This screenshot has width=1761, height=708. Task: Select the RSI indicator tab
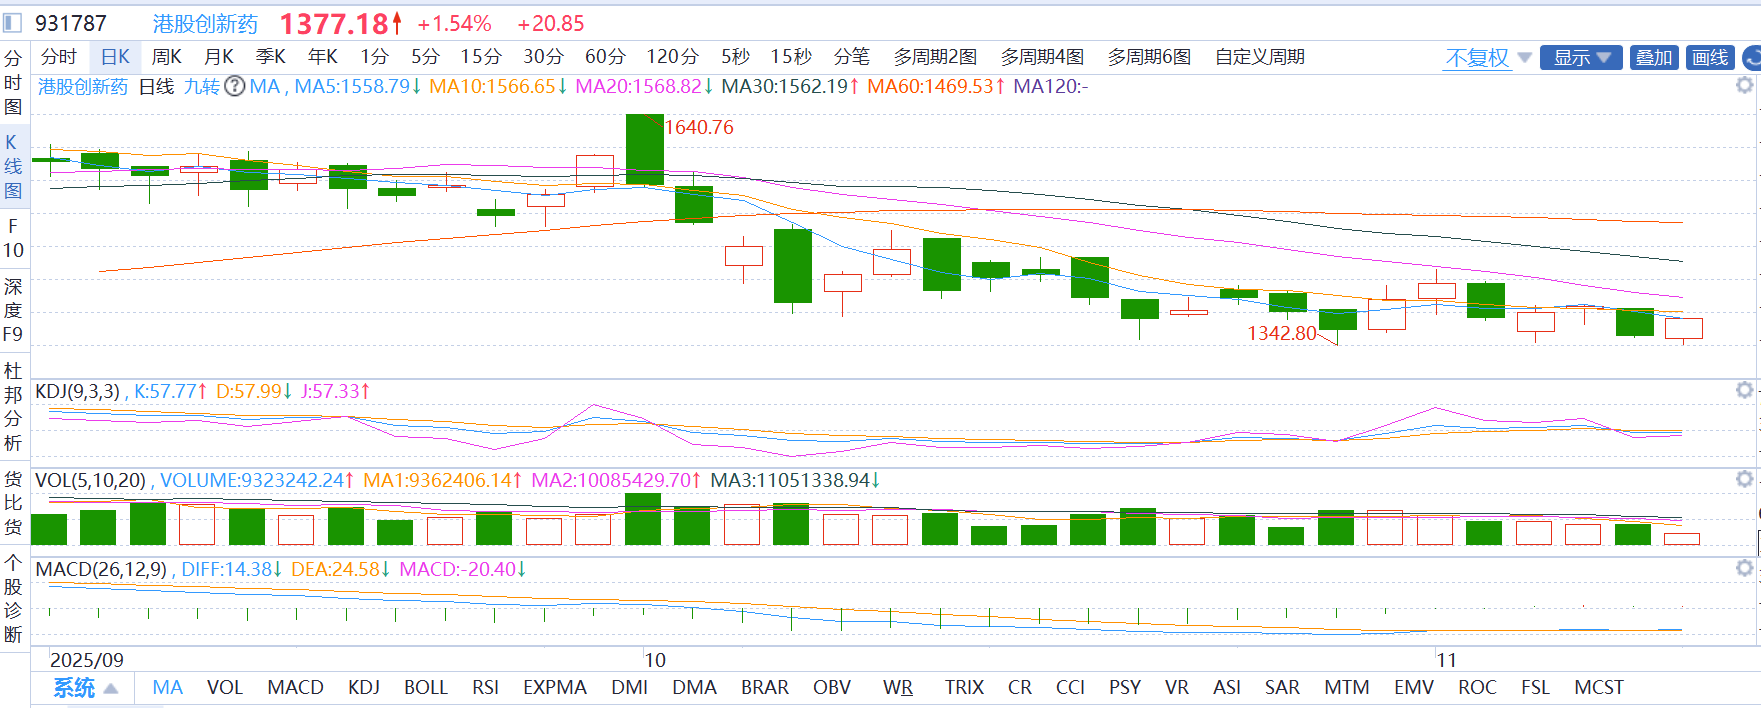pyautogui.click(x=486, y=688)
